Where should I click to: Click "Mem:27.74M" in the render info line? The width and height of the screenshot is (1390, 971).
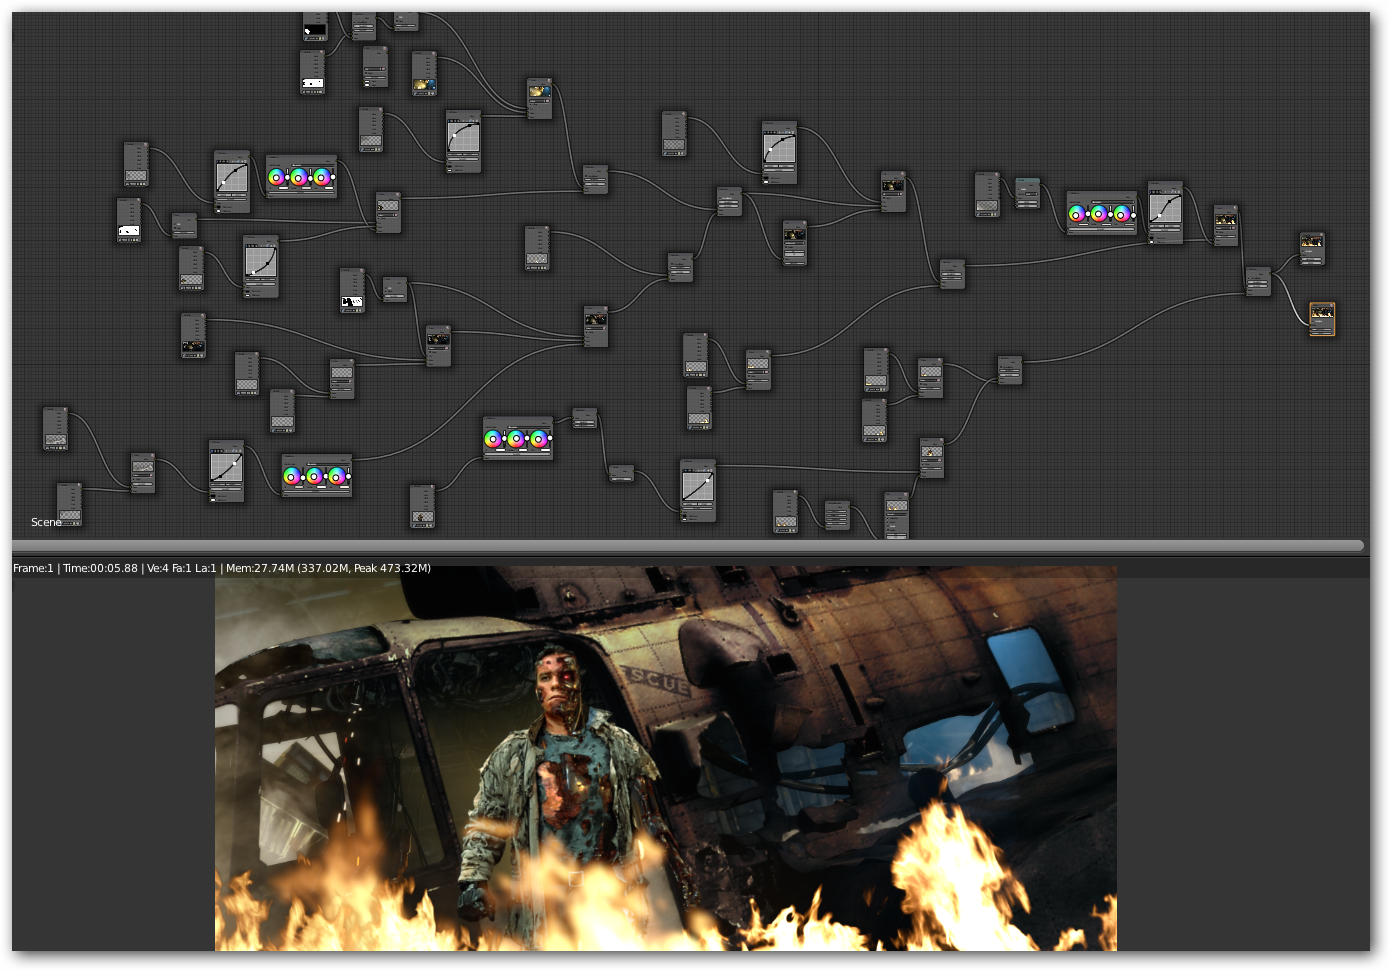click(x=260, y=568)
